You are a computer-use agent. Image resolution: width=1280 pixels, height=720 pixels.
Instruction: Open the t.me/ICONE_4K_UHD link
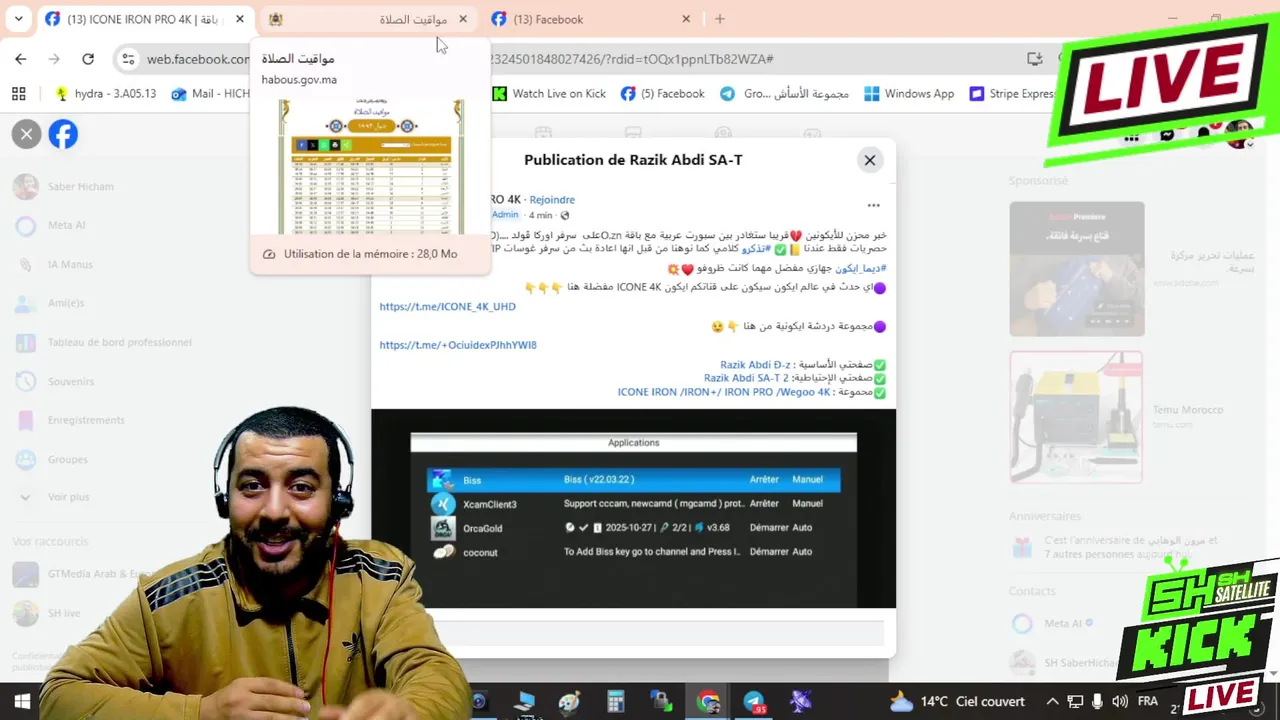pos(448,307)
